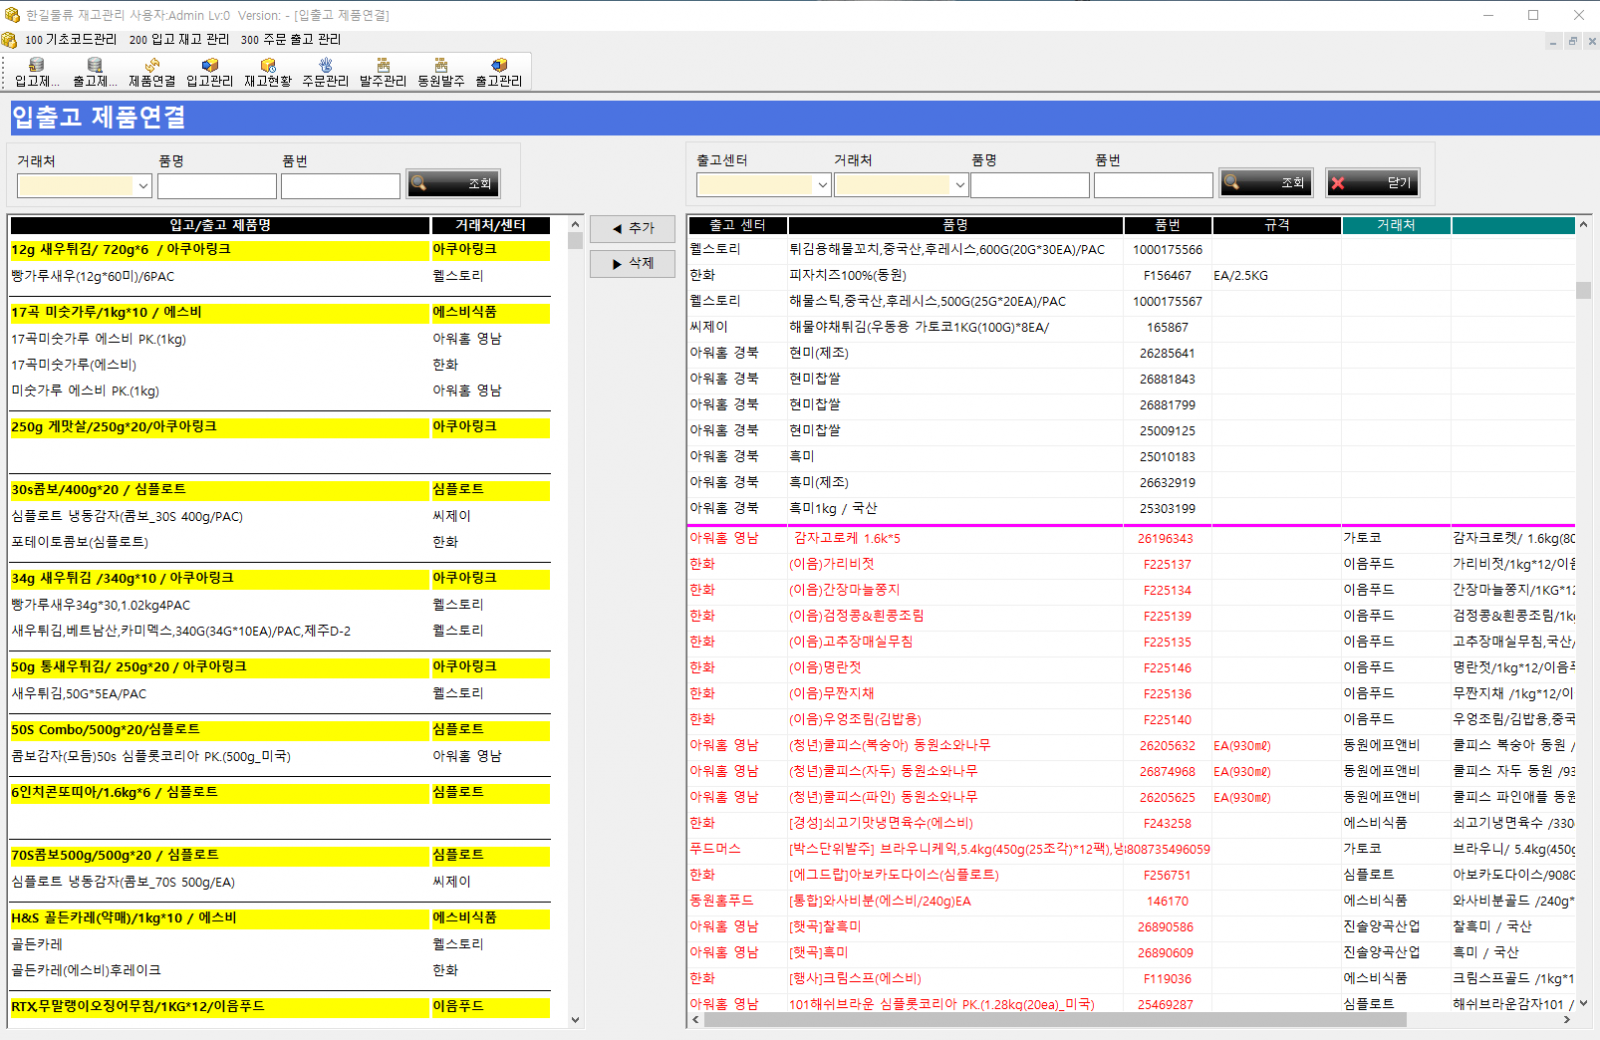Focus the left 품명 input field
This screenshot has width=1600, height=1040.
pos(217,186)
